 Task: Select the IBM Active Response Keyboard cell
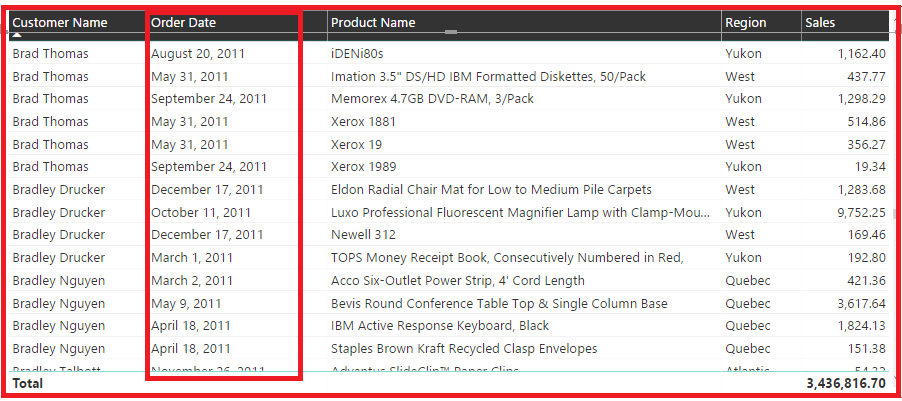440,325
